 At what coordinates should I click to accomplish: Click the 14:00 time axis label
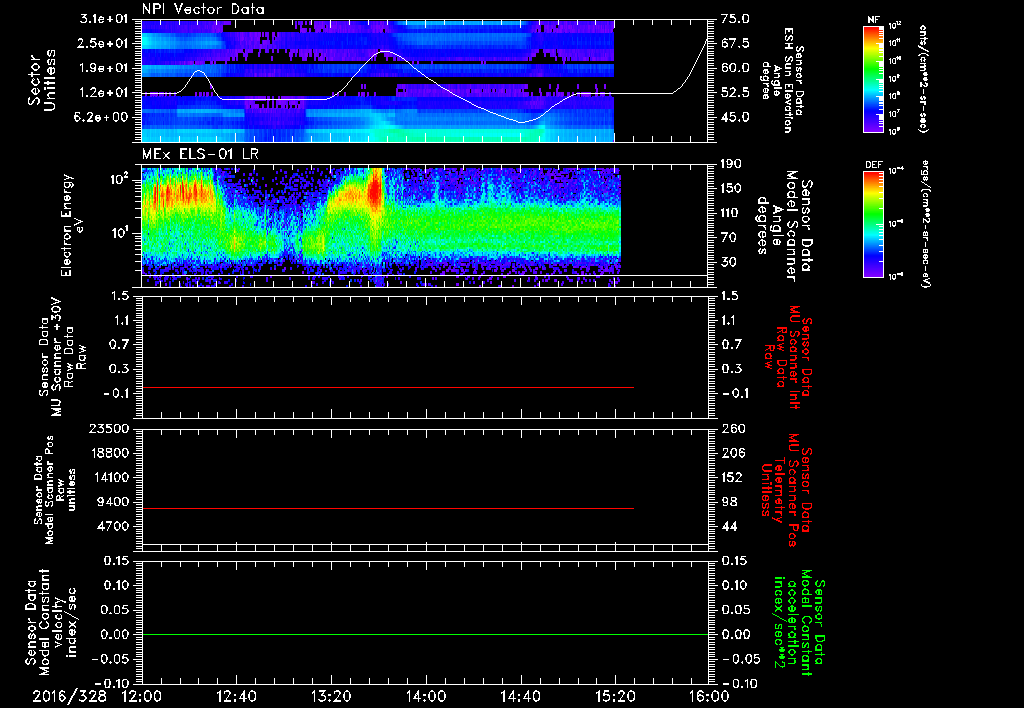tap(426, 696)
